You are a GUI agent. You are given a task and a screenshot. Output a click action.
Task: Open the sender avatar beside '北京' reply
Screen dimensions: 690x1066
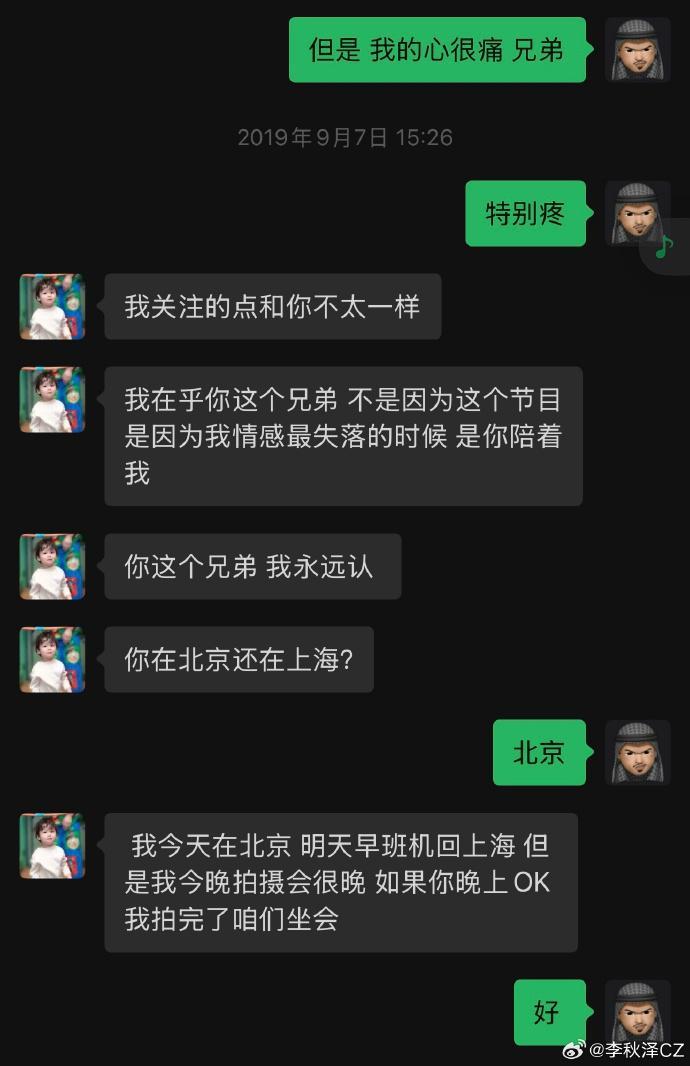pos(638,752)
